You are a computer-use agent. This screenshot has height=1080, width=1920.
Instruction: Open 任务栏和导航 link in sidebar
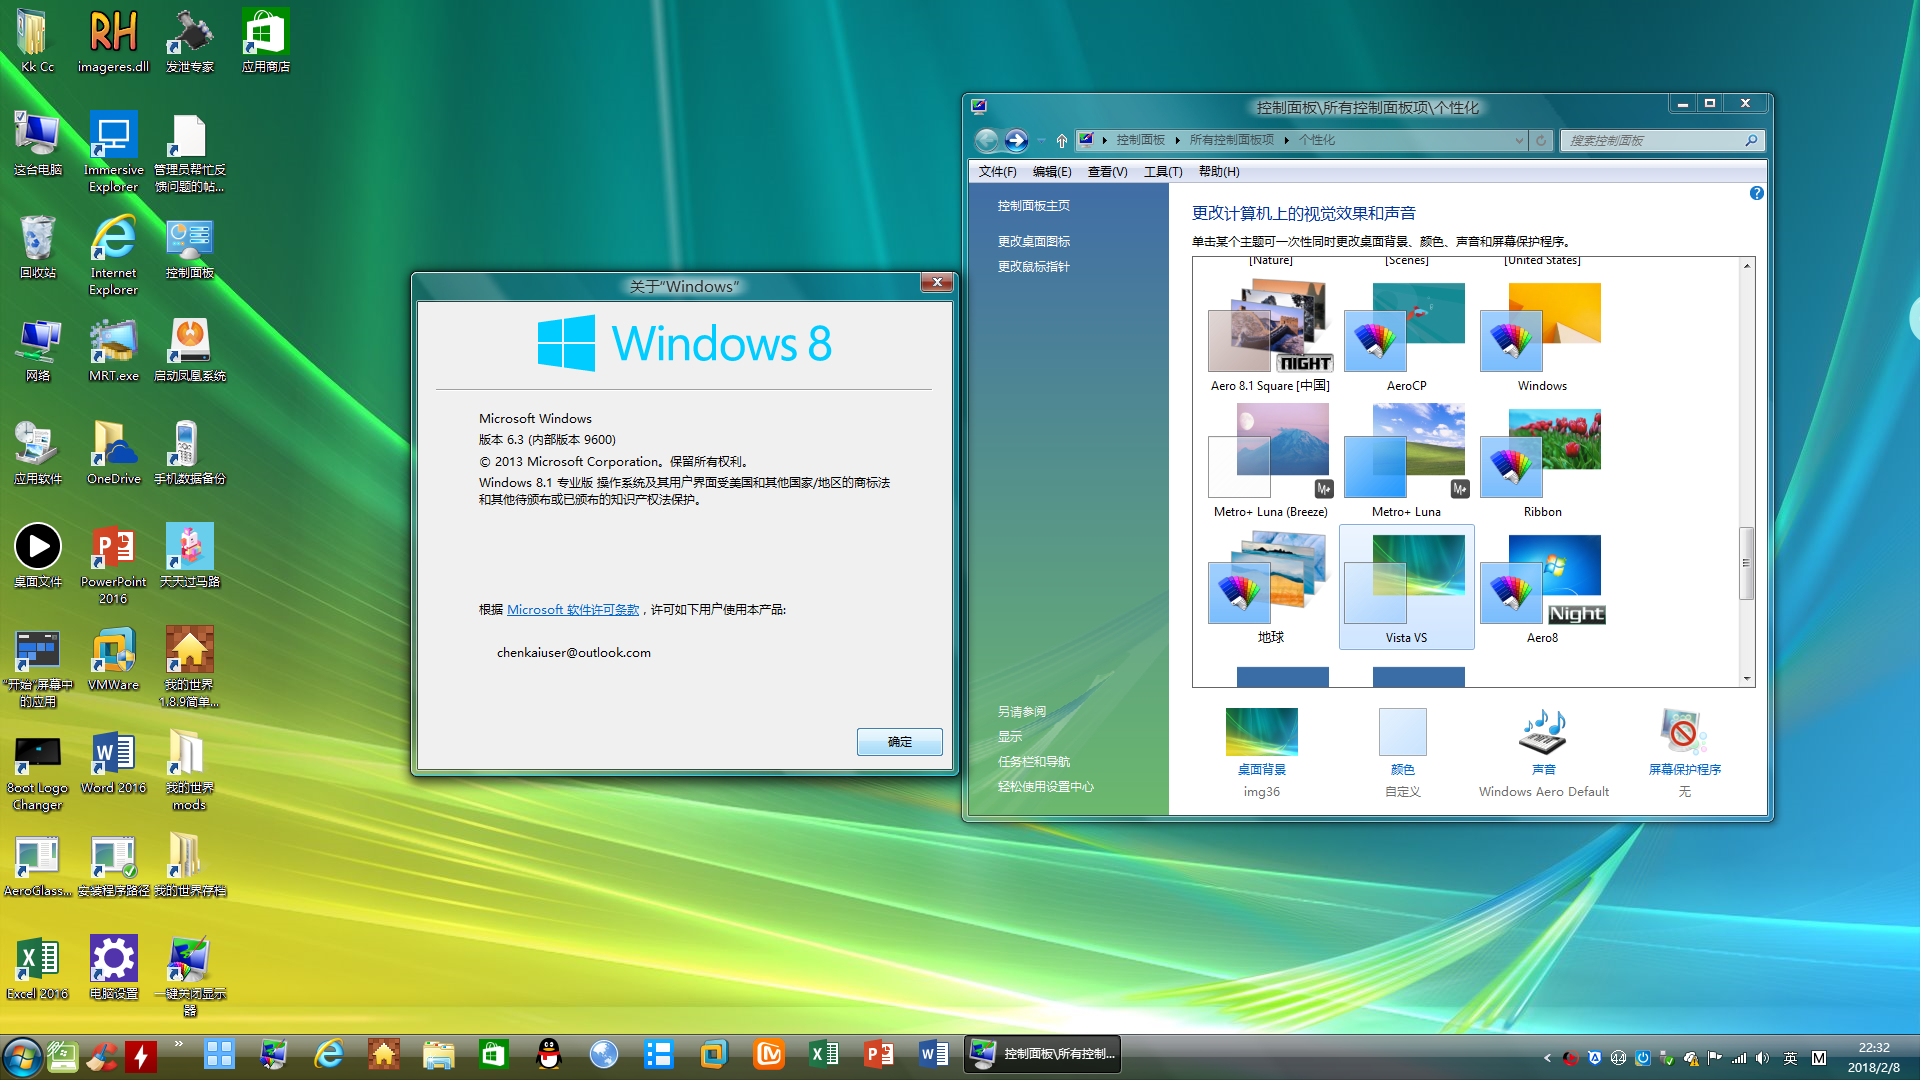click(x=1033, y=762)
